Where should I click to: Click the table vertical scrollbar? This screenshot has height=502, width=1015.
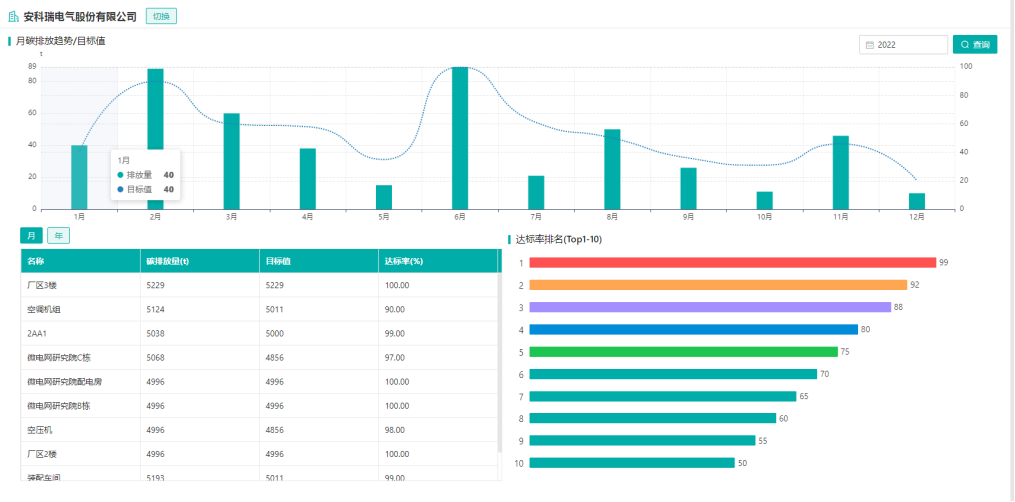[x=499, y=362]
